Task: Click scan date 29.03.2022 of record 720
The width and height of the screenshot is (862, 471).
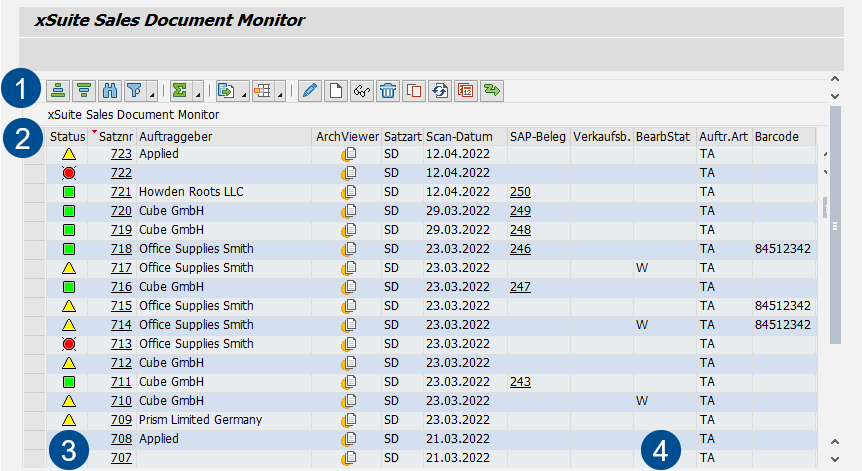Action: coord(457,211)
